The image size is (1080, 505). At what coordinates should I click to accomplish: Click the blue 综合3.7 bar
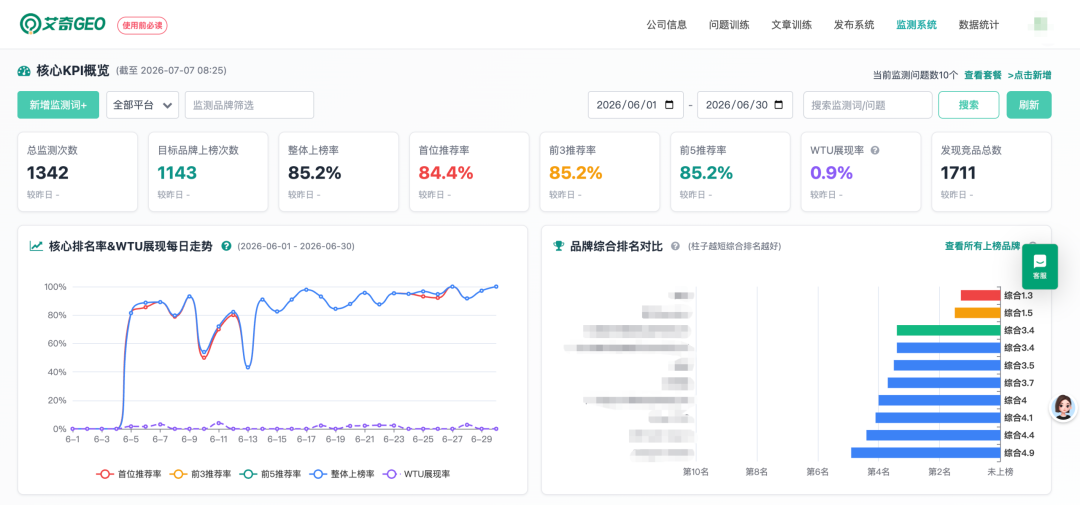point(944,382)
